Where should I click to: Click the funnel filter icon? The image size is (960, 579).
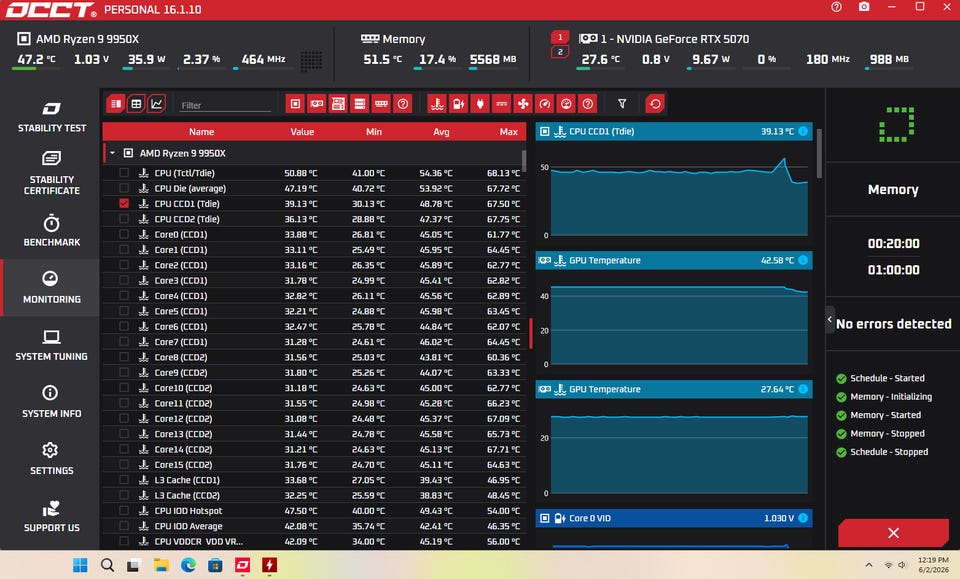[x=622, y=104]
